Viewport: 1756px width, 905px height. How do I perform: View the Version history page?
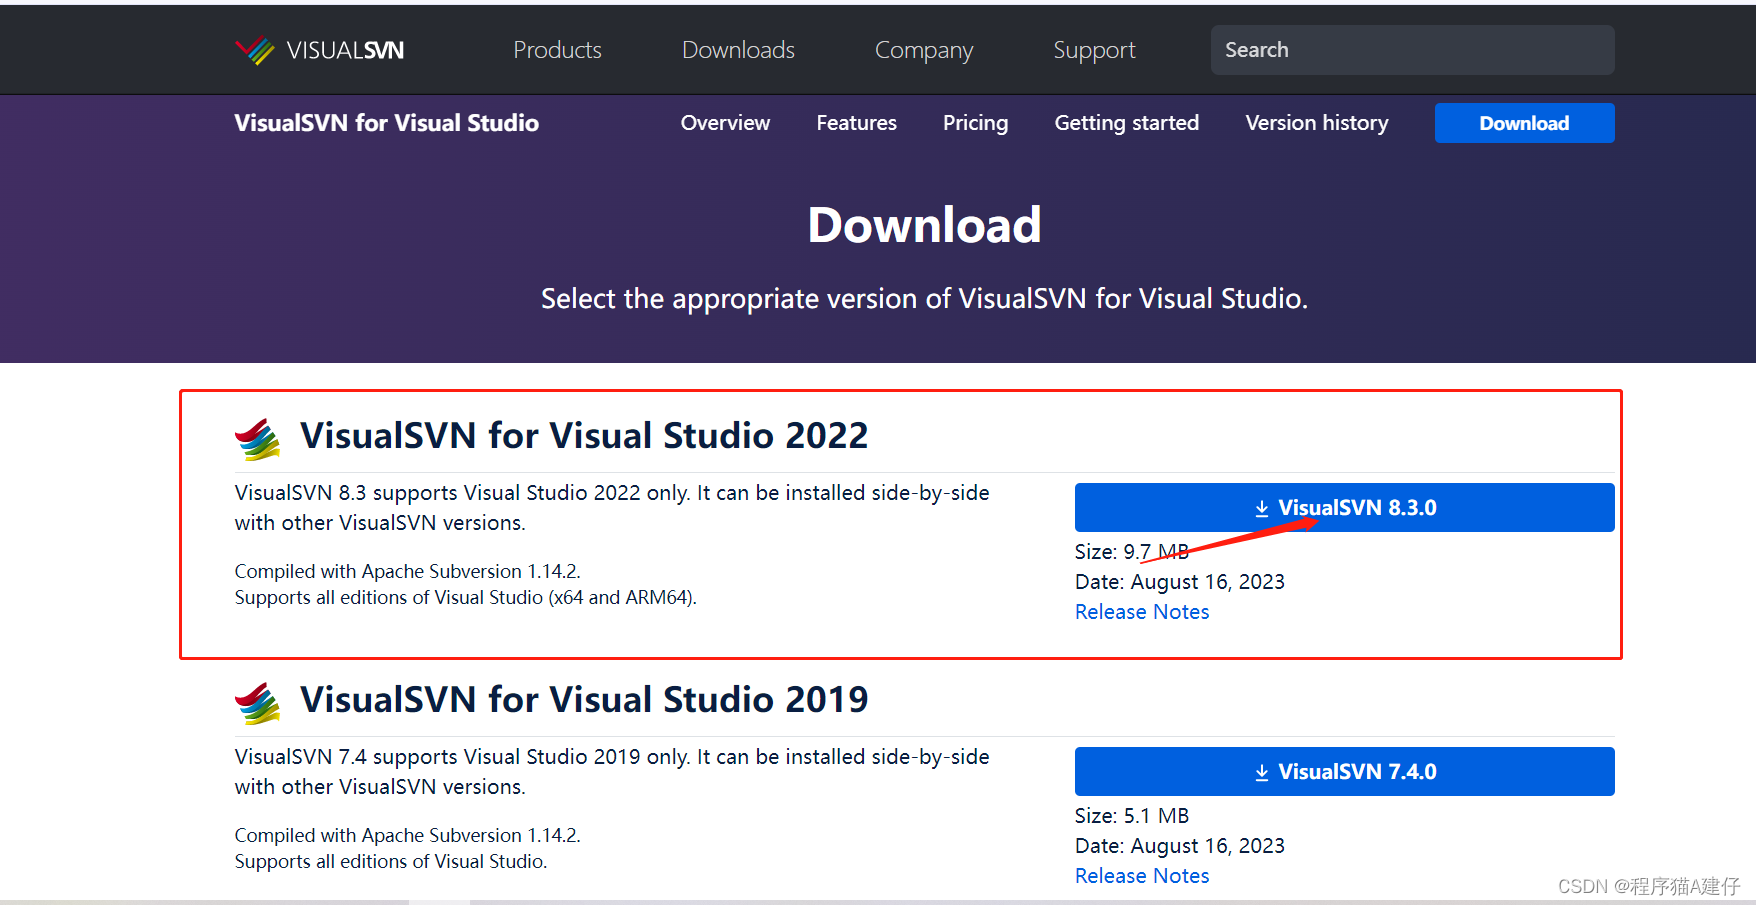[x=1316, y=123]
